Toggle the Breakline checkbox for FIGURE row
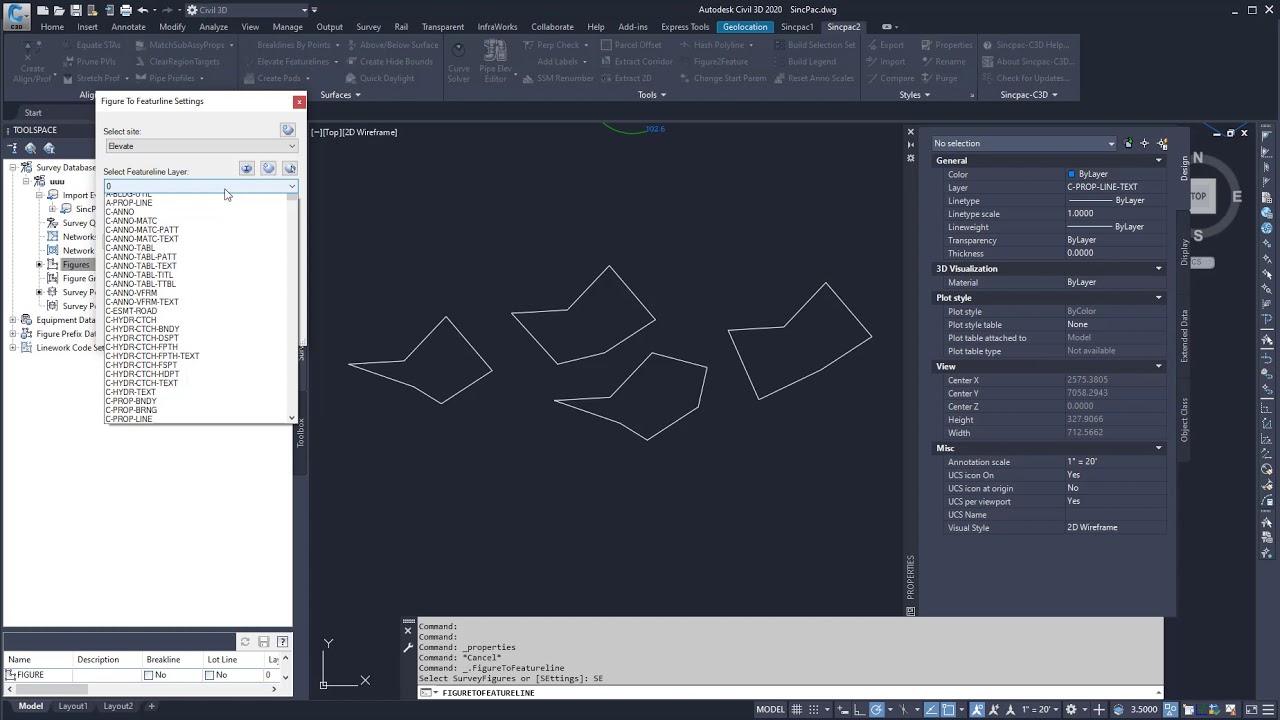Viewport: 1280px width, 720px height. coord(148,675)
